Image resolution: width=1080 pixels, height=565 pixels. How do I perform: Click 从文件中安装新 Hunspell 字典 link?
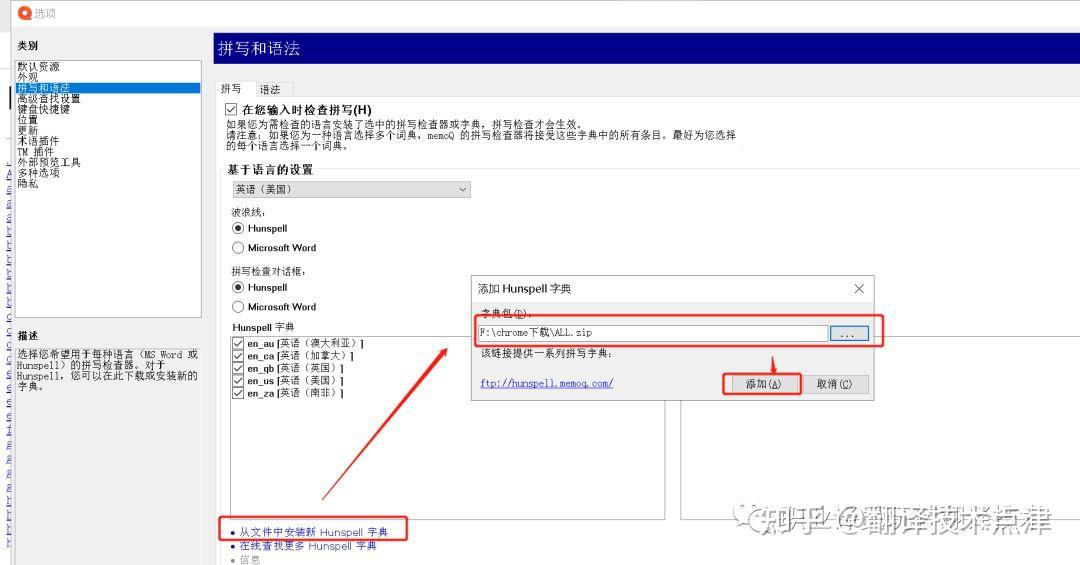tap(313, 532)
